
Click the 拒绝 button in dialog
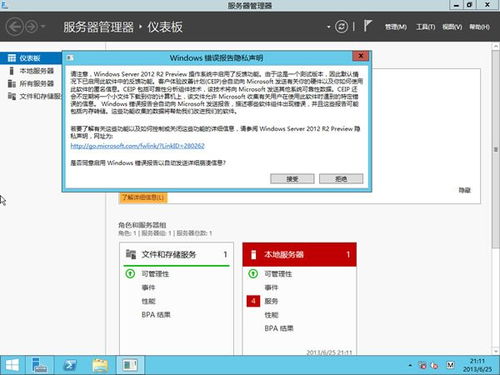tap(341, 179)
